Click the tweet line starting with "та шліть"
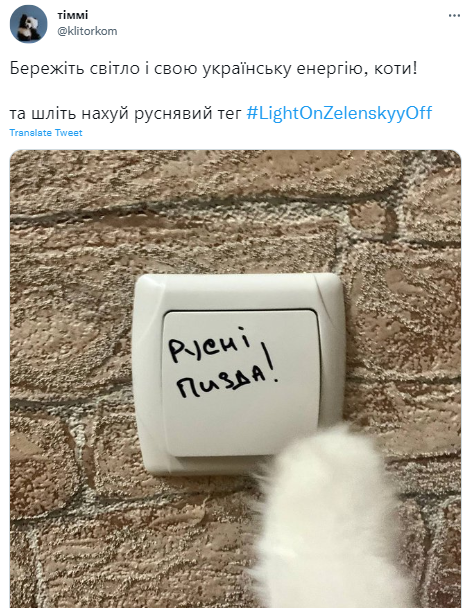 point(221,113)
